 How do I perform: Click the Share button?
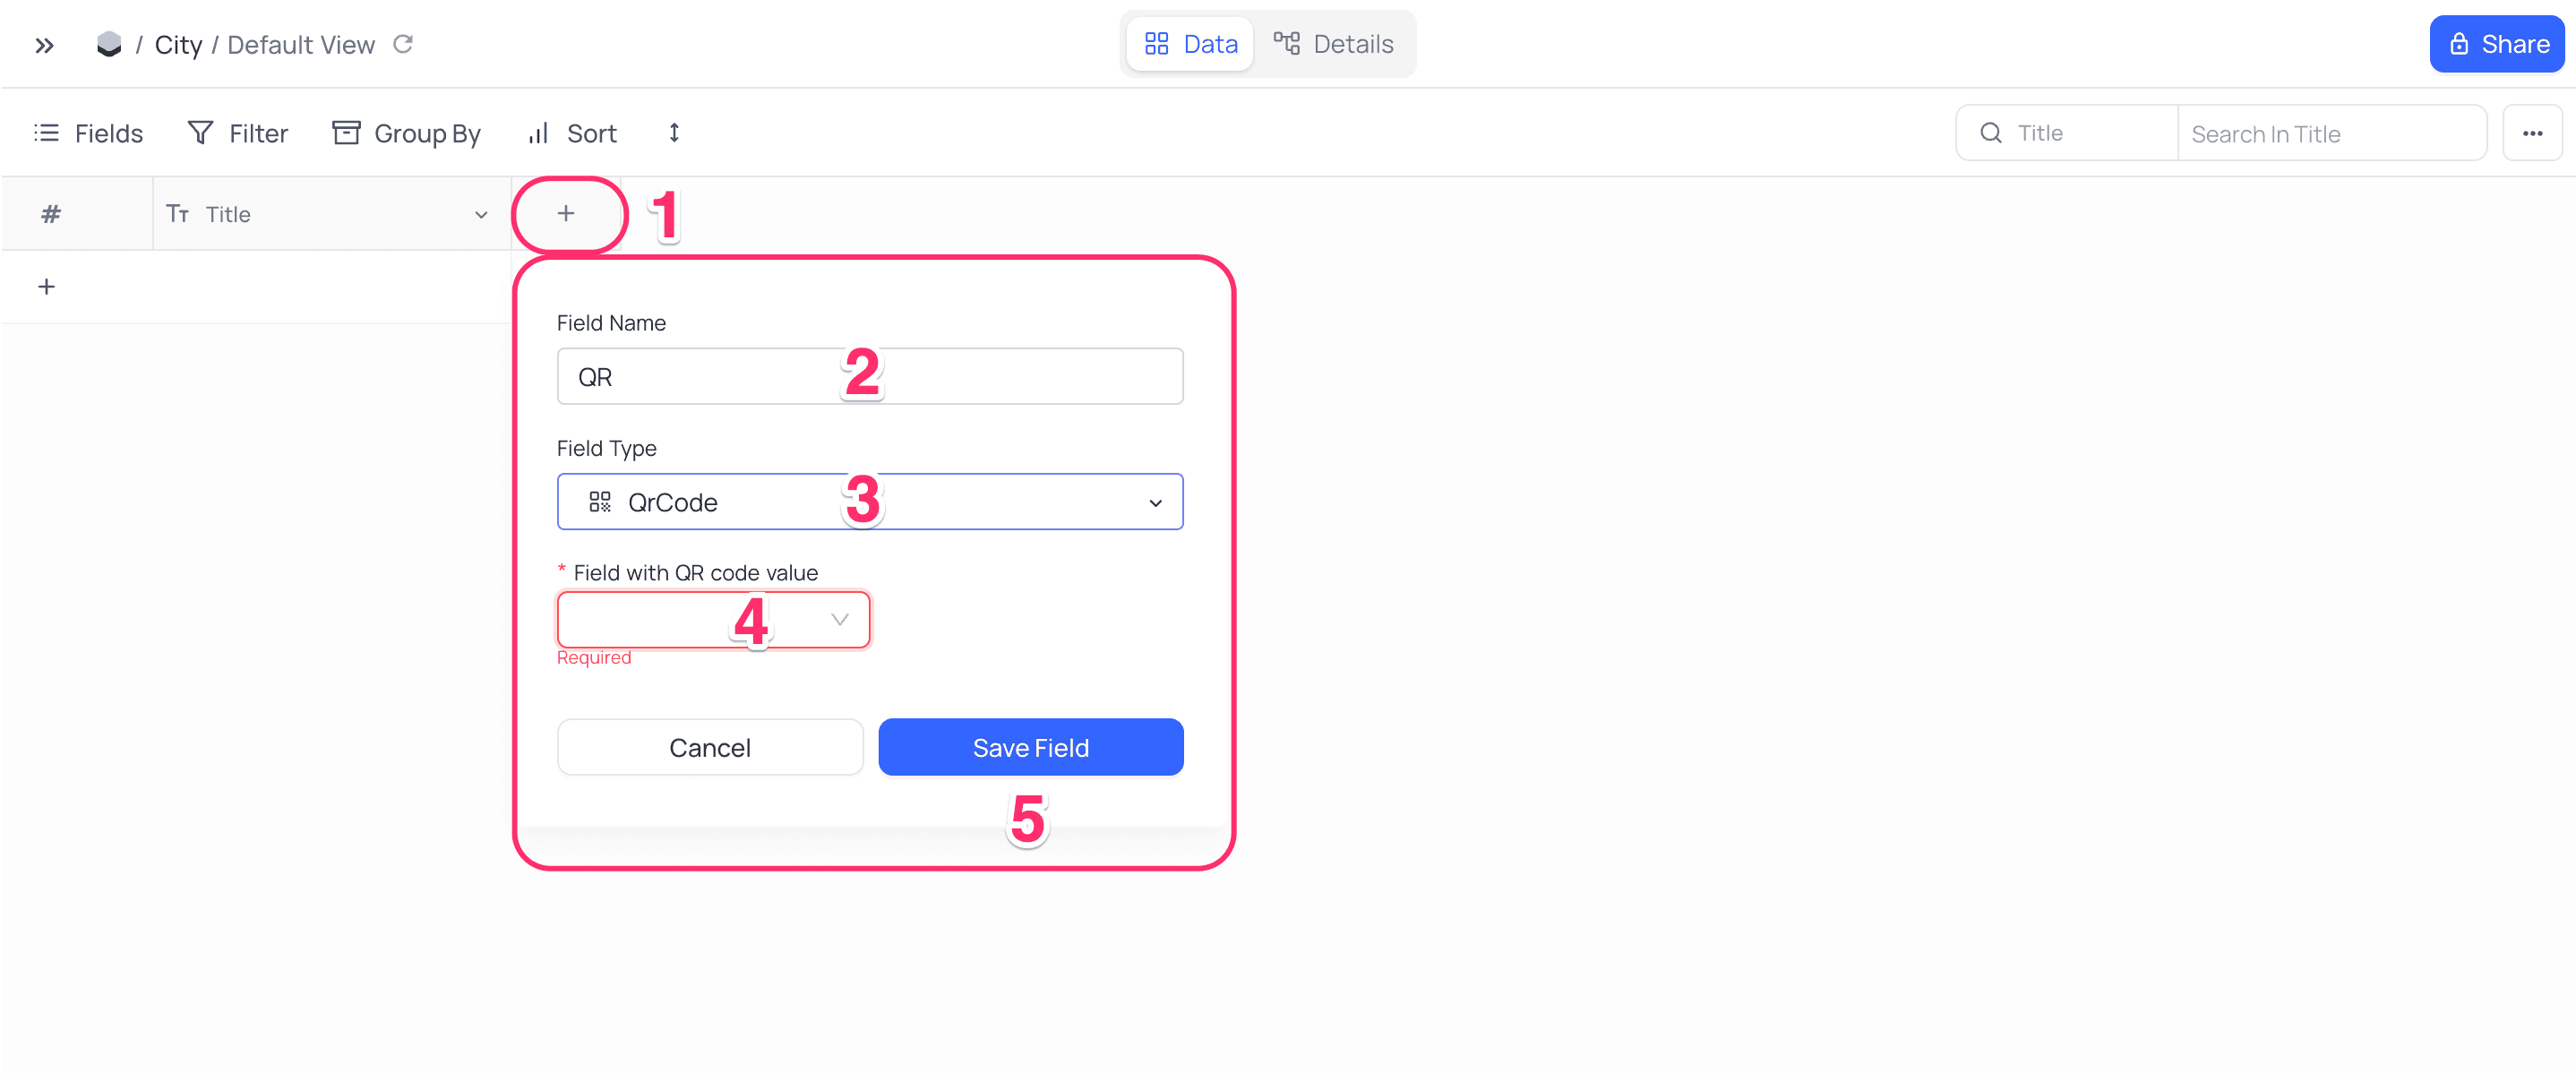click(2497, 45)
